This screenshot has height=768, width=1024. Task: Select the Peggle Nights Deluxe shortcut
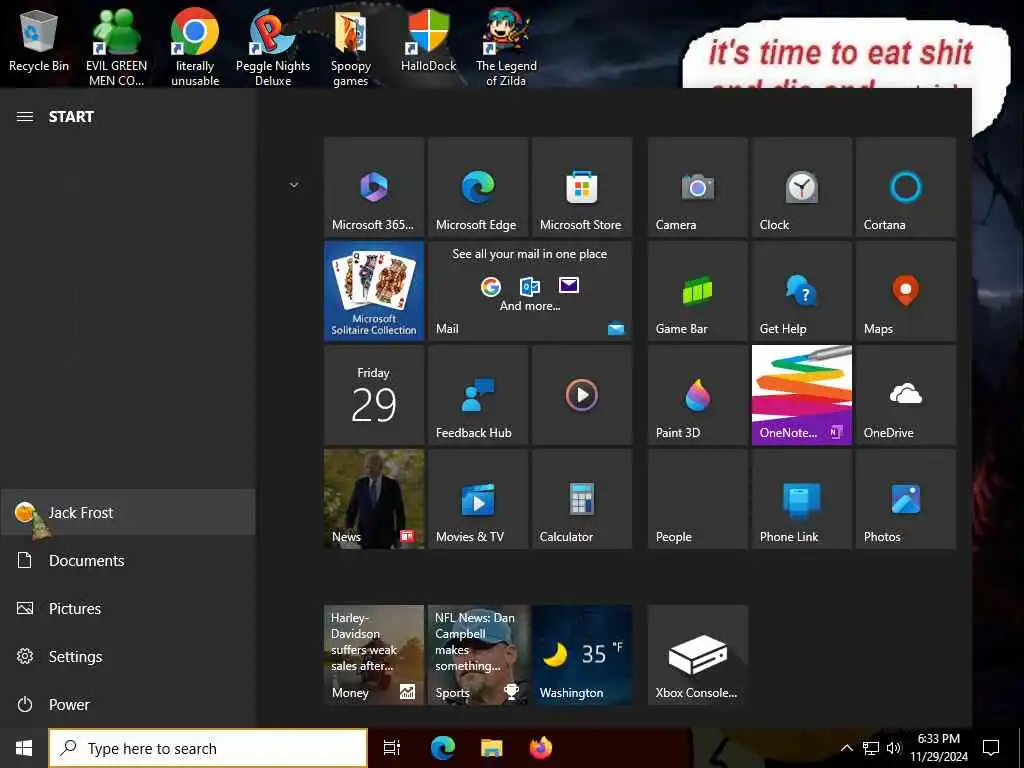[273, 47]
